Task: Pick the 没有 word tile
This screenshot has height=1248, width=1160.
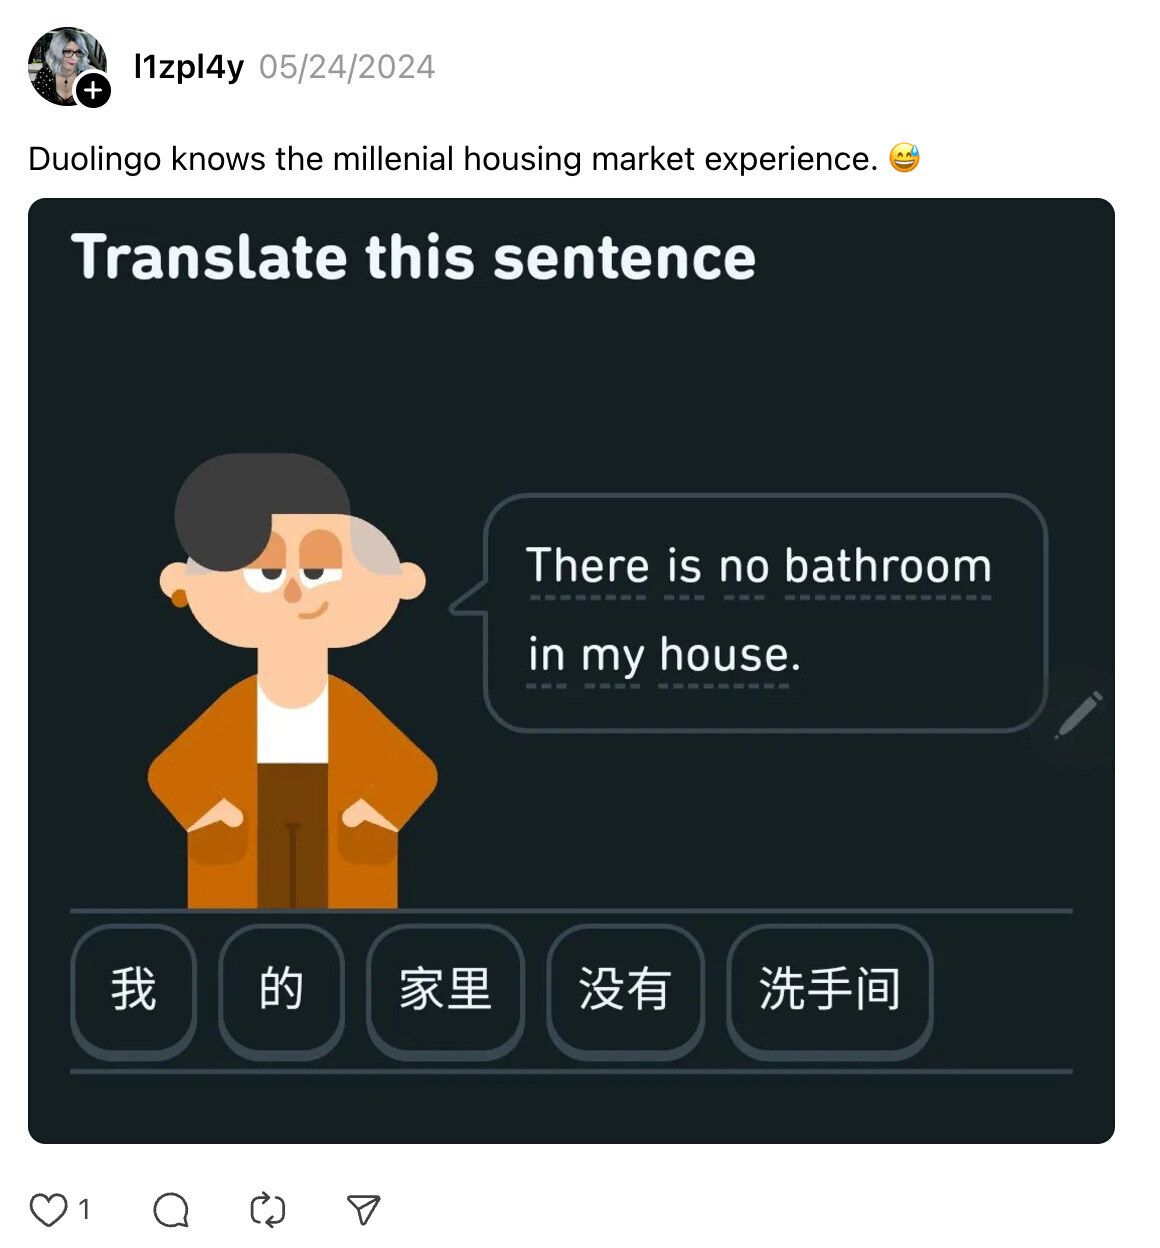Action: [625, 990]
